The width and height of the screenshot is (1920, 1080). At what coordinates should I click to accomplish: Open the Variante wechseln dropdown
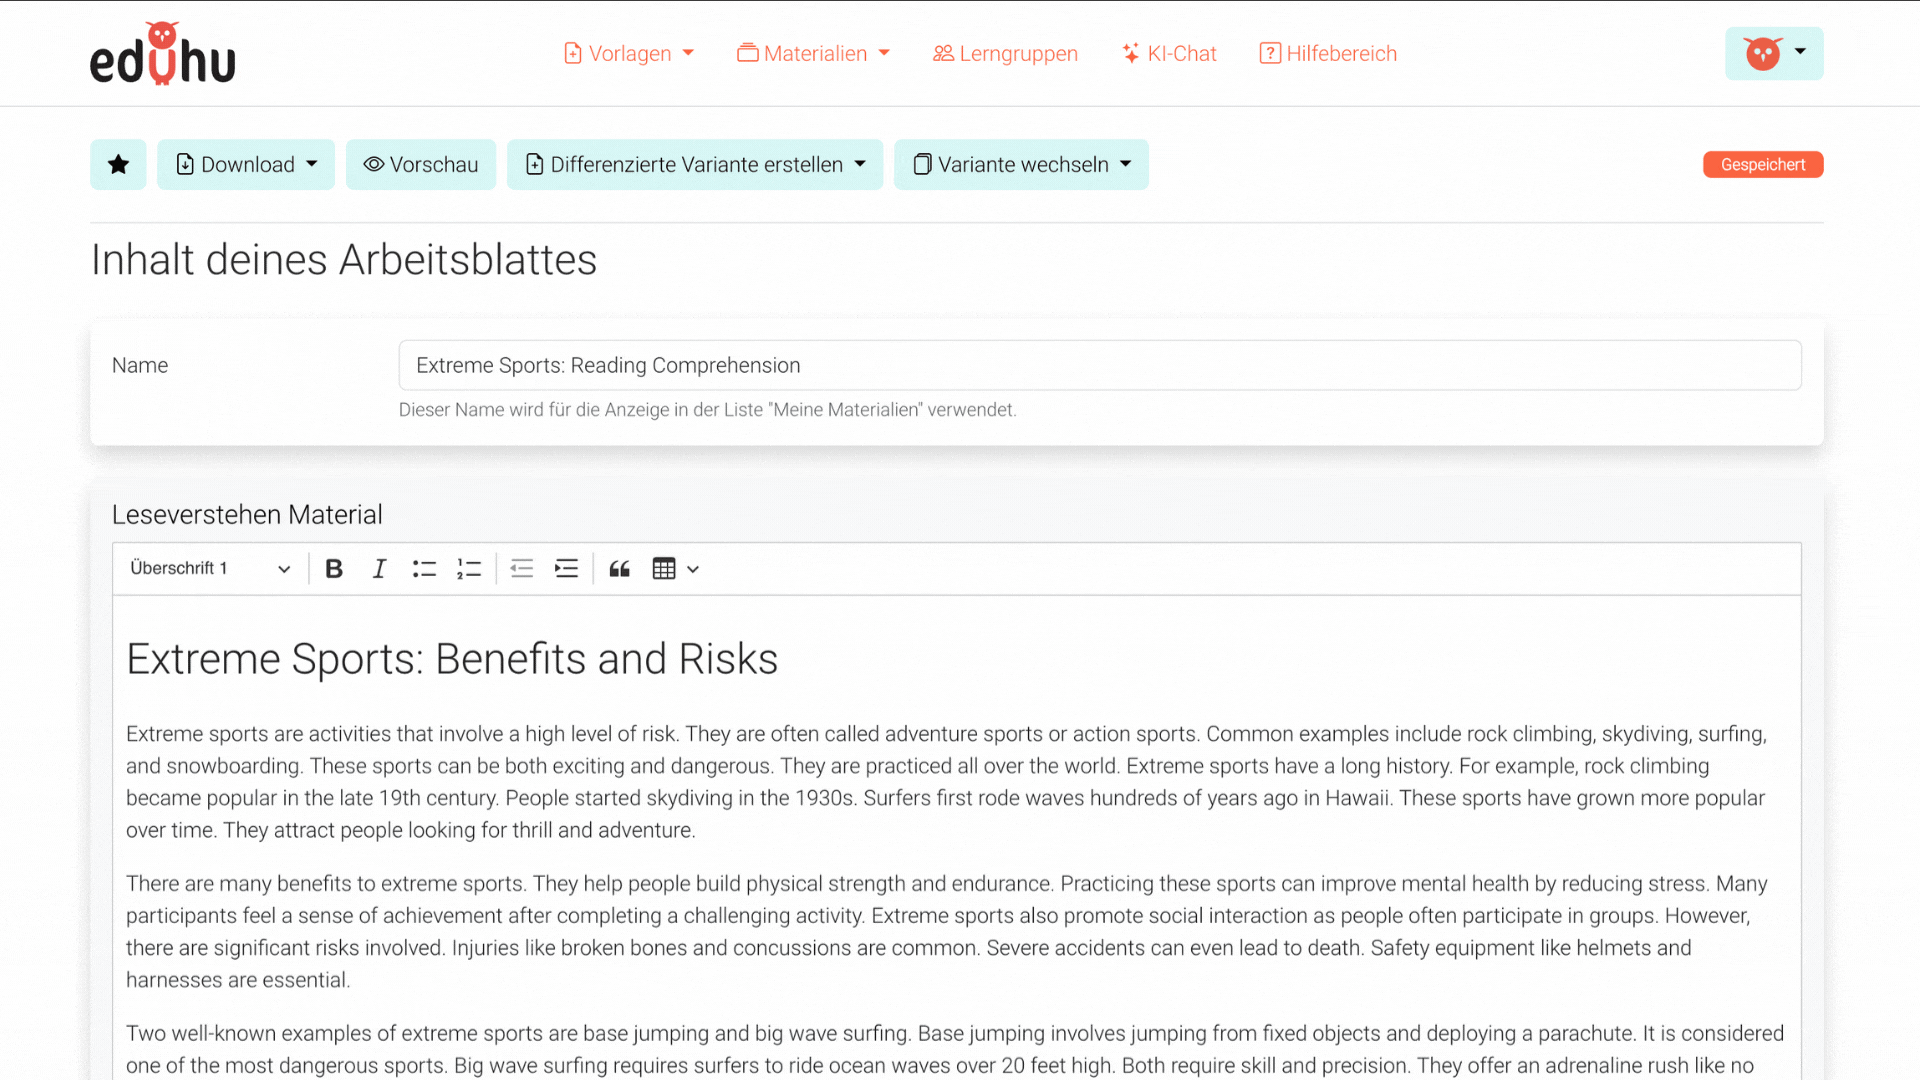click(x=1021, y=165)
